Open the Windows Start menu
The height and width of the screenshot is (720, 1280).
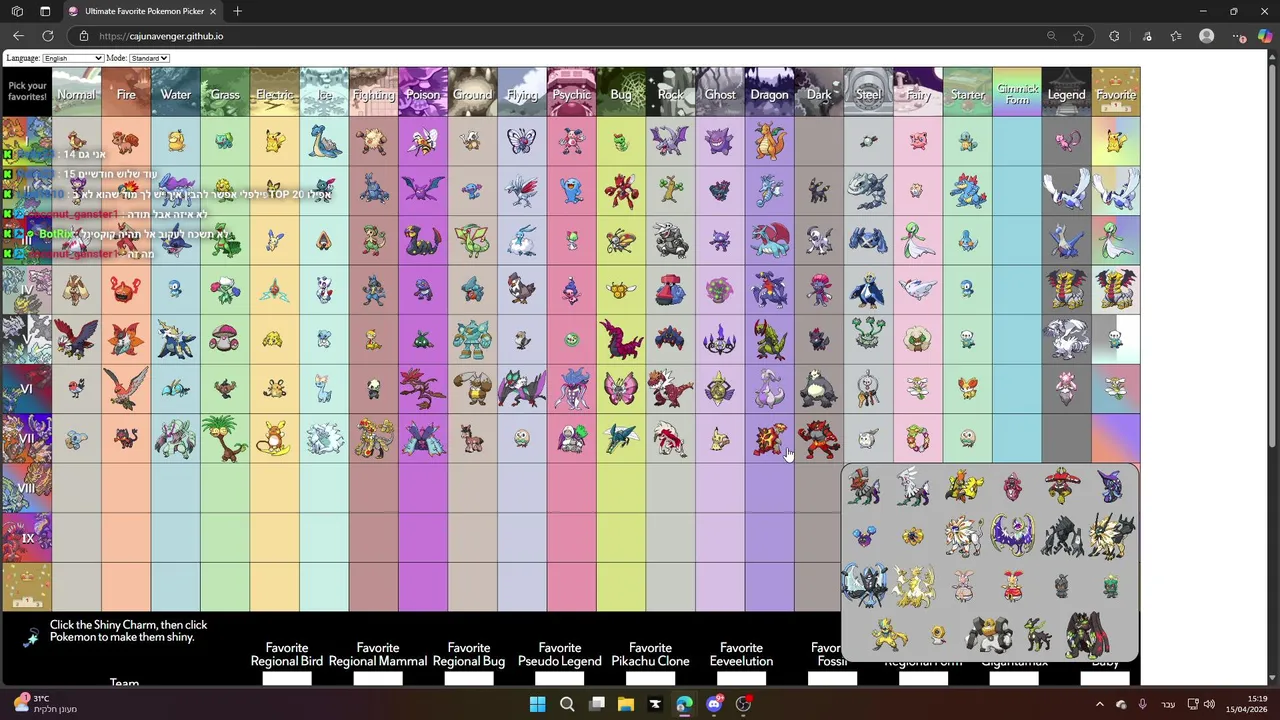click(x=538, y=704)
